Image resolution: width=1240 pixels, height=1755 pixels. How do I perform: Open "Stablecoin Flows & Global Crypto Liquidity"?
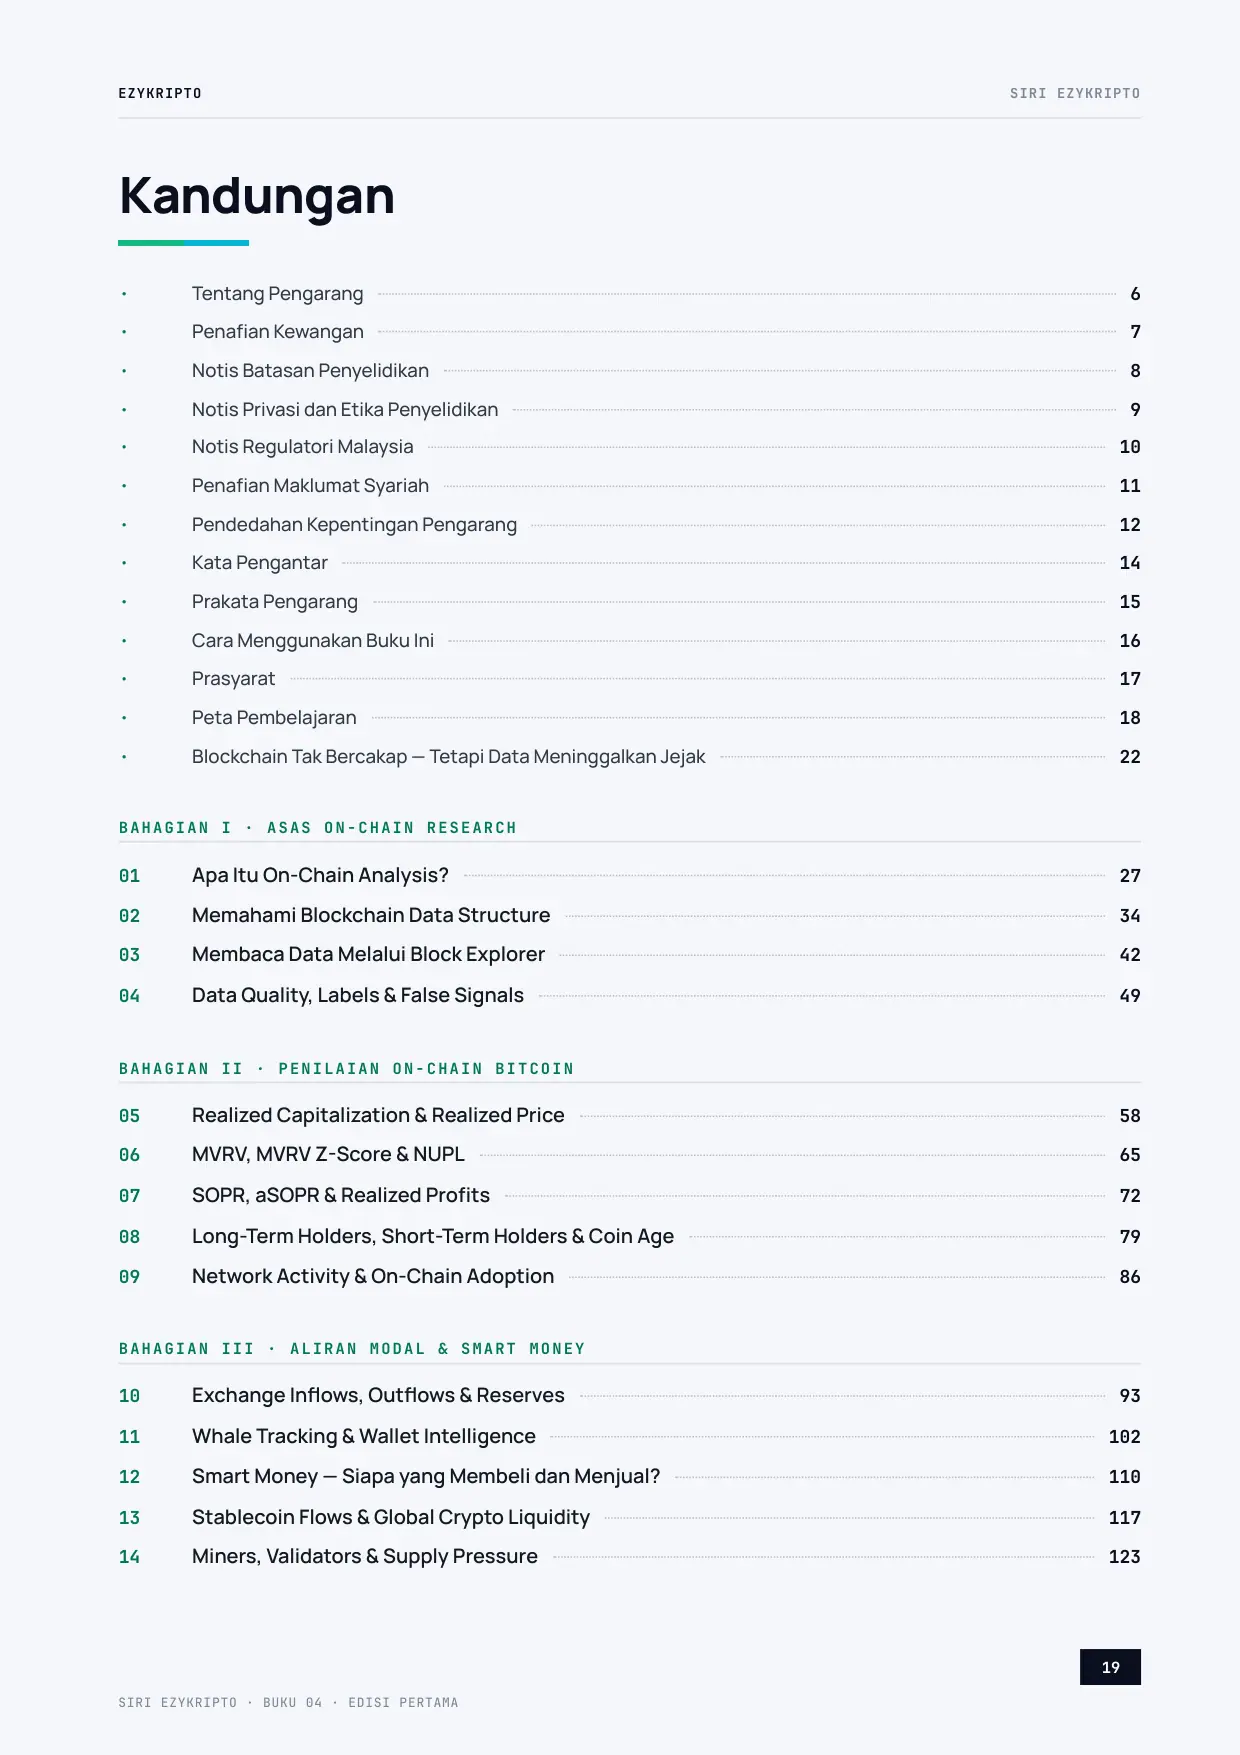pos(391,1518)
